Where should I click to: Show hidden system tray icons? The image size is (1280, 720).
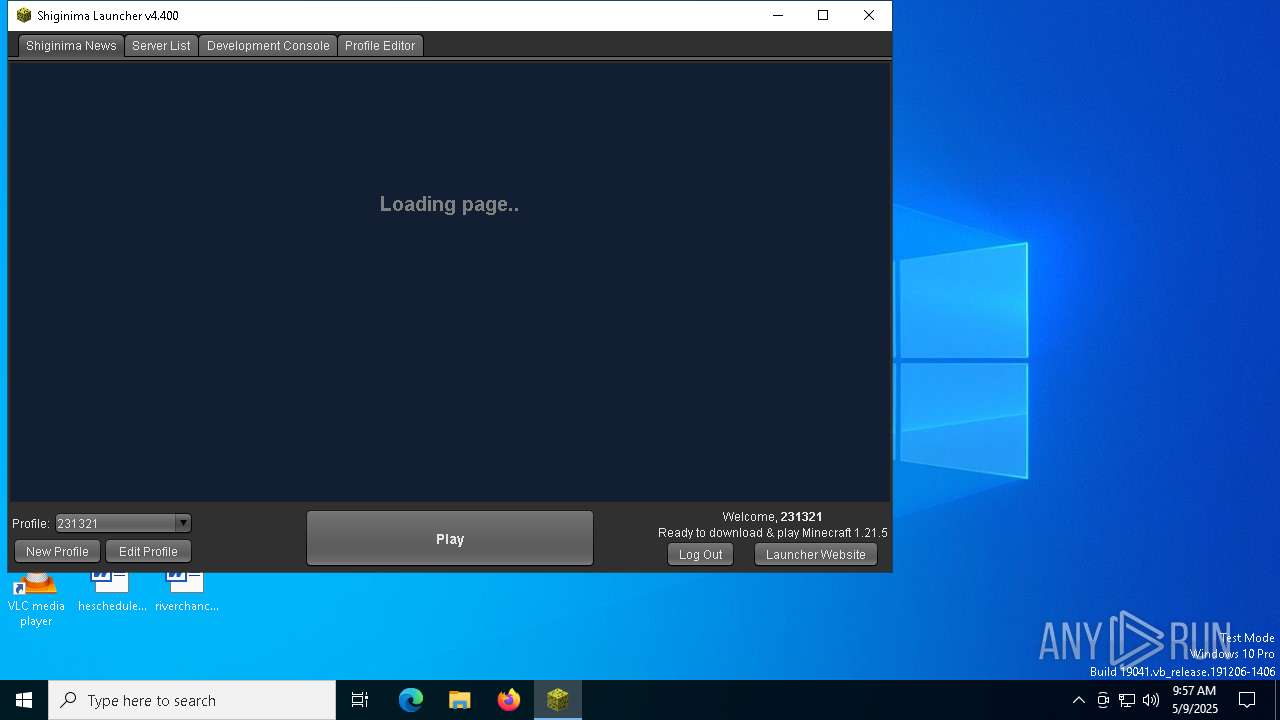click(1078, 700)
